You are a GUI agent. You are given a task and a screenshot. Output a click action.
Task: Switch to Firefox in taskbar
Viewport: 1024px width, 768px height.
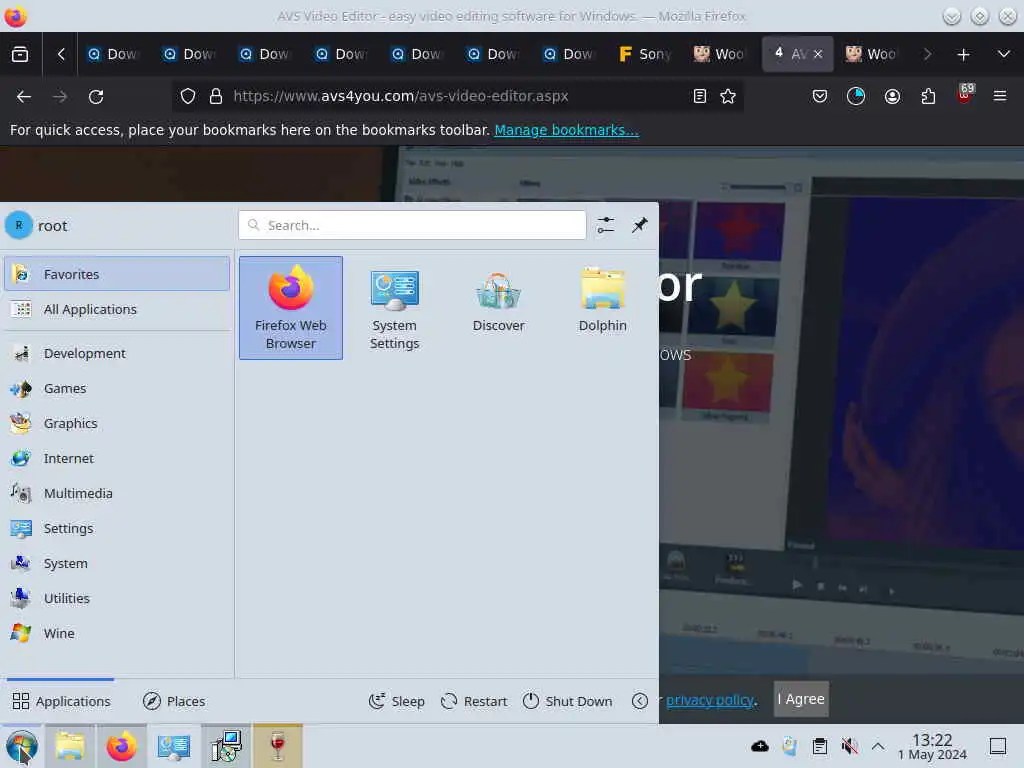point(121,746)
